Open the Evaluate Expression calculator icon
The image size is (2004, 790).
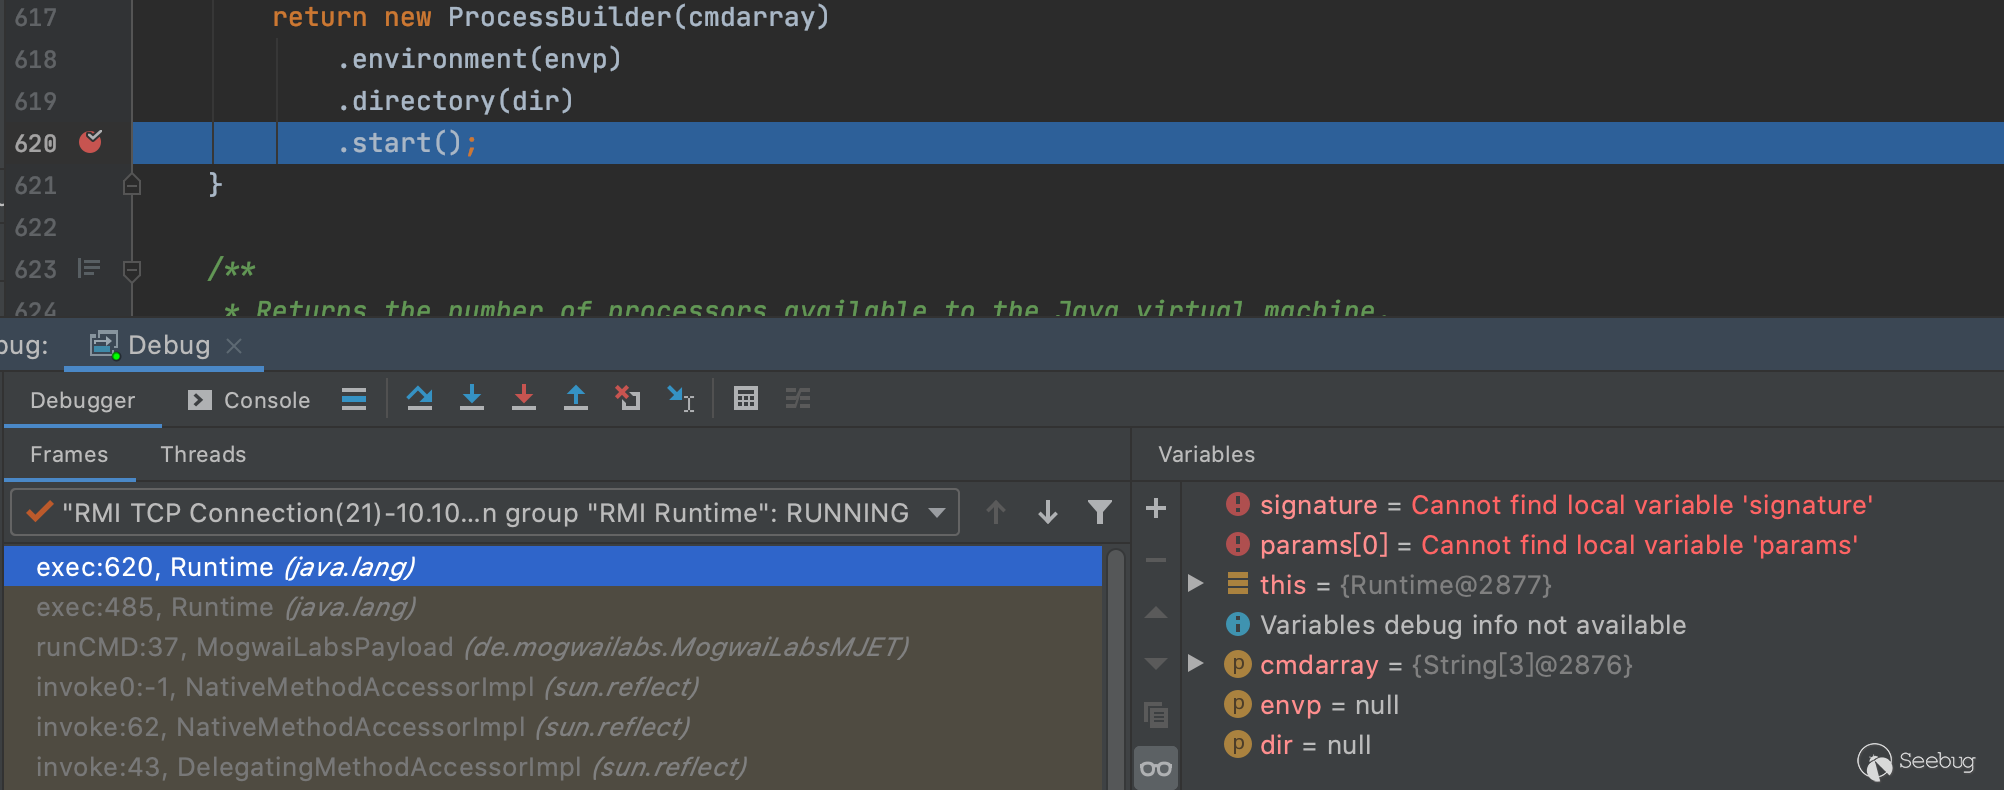click(x=746, y=399)
